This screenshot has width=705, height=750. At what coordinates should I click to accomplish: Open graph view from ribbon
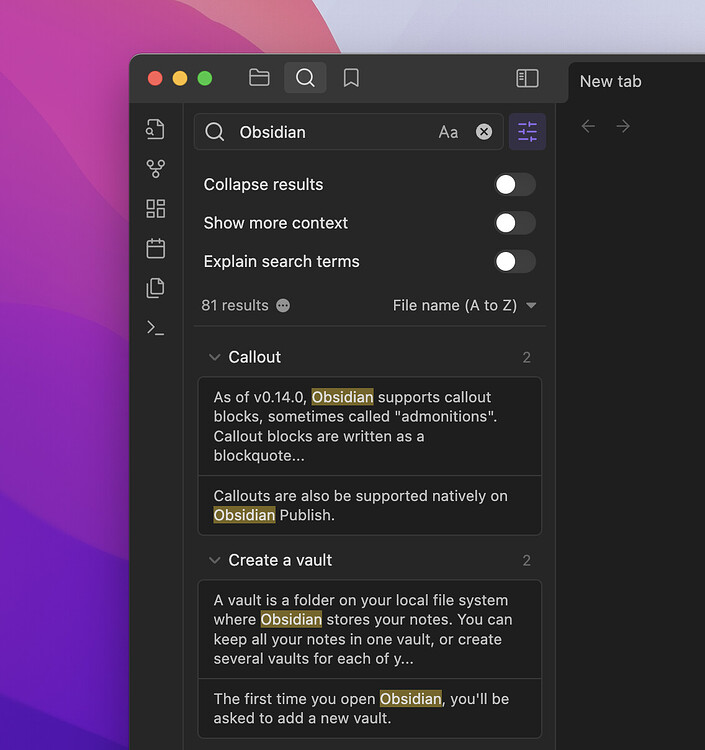tap(155, 169)
